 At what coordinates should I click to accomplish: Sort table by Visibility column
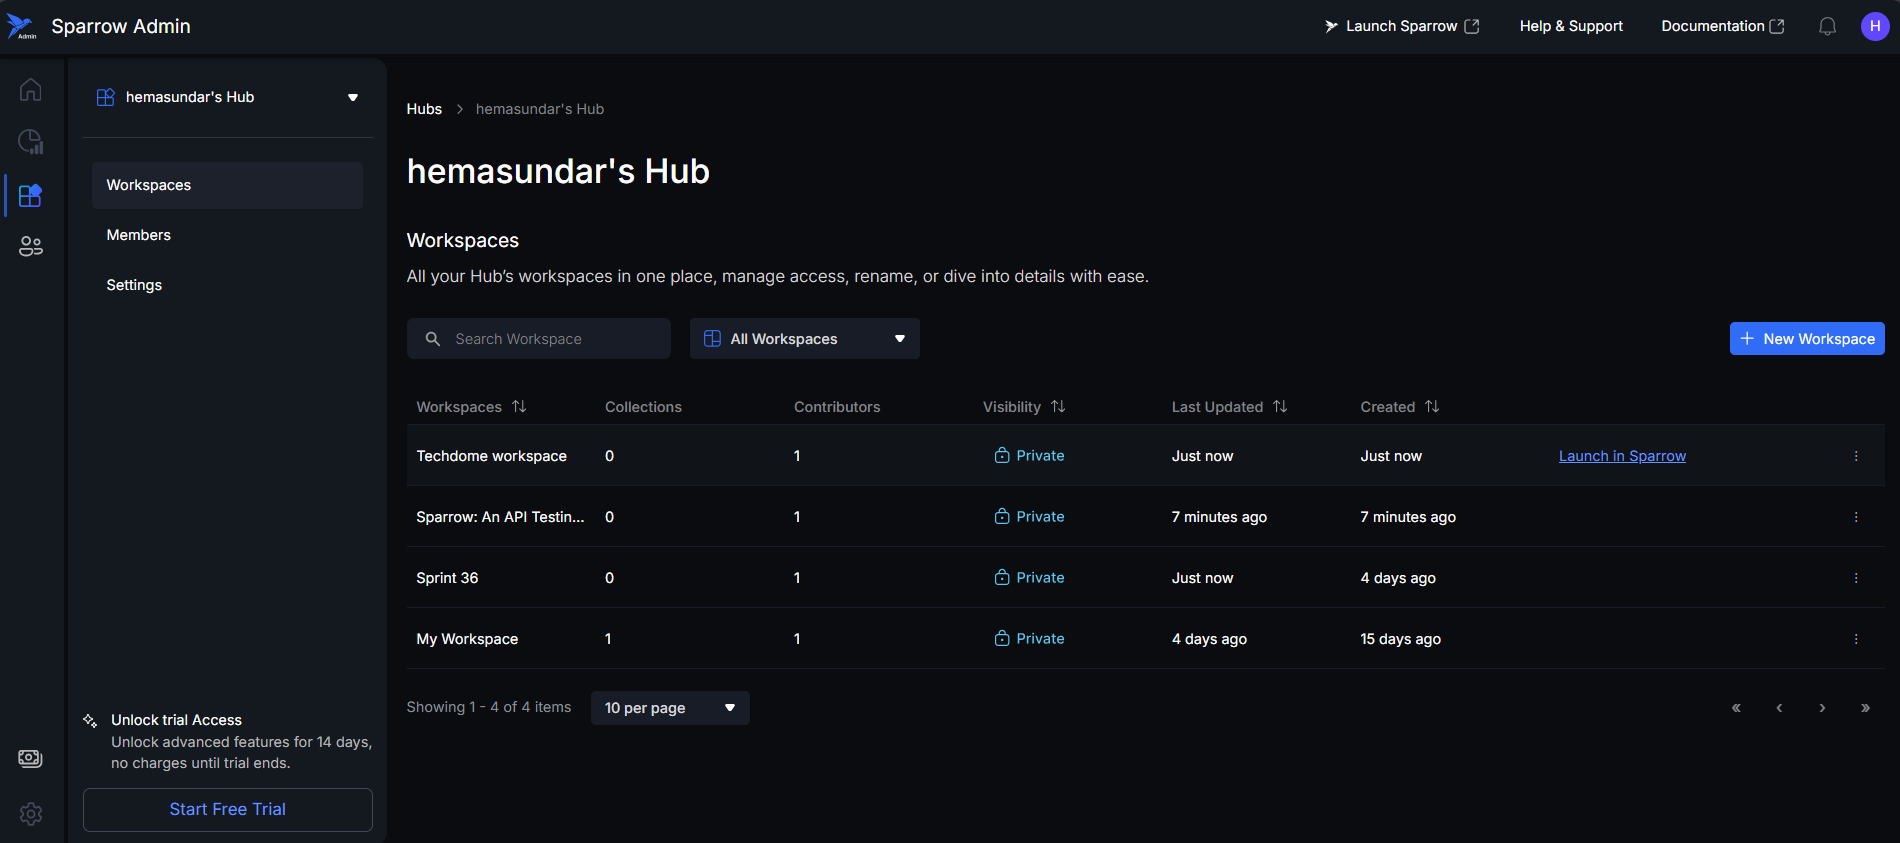[x=1058, y=407]
